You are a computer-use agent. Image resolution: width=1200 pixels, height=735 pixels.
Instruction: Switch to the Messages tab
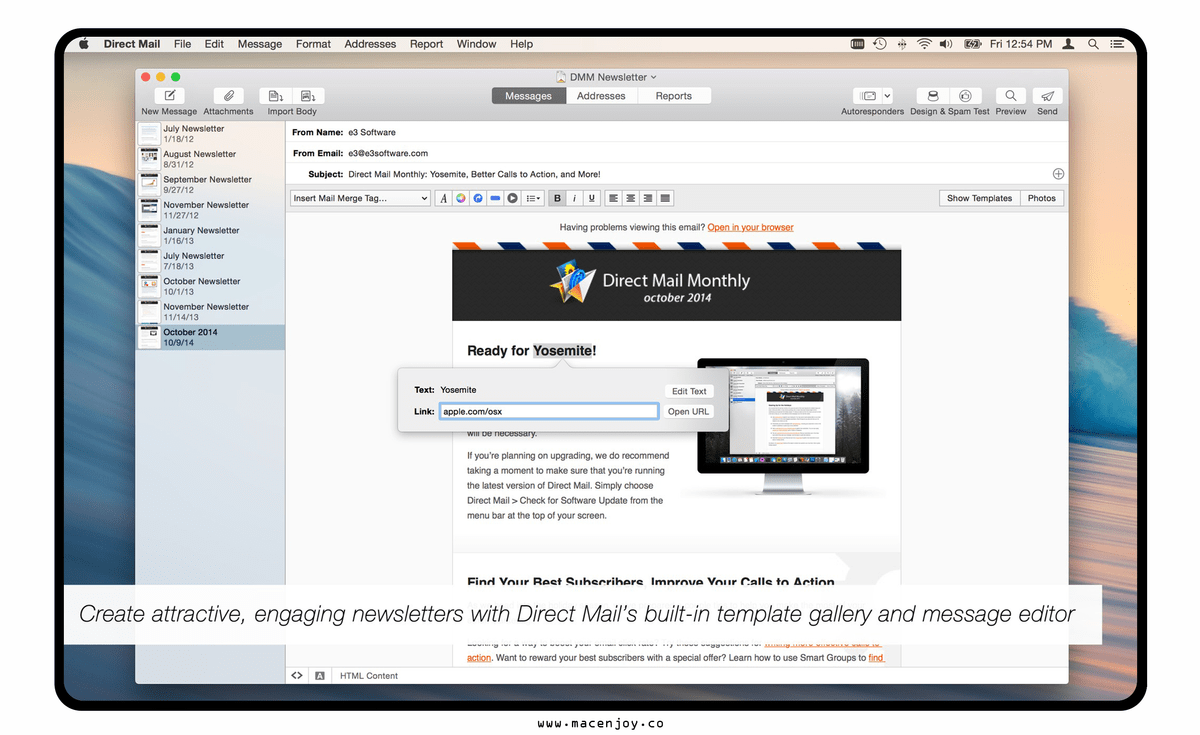pyautogui.click(x=528, y=96)
